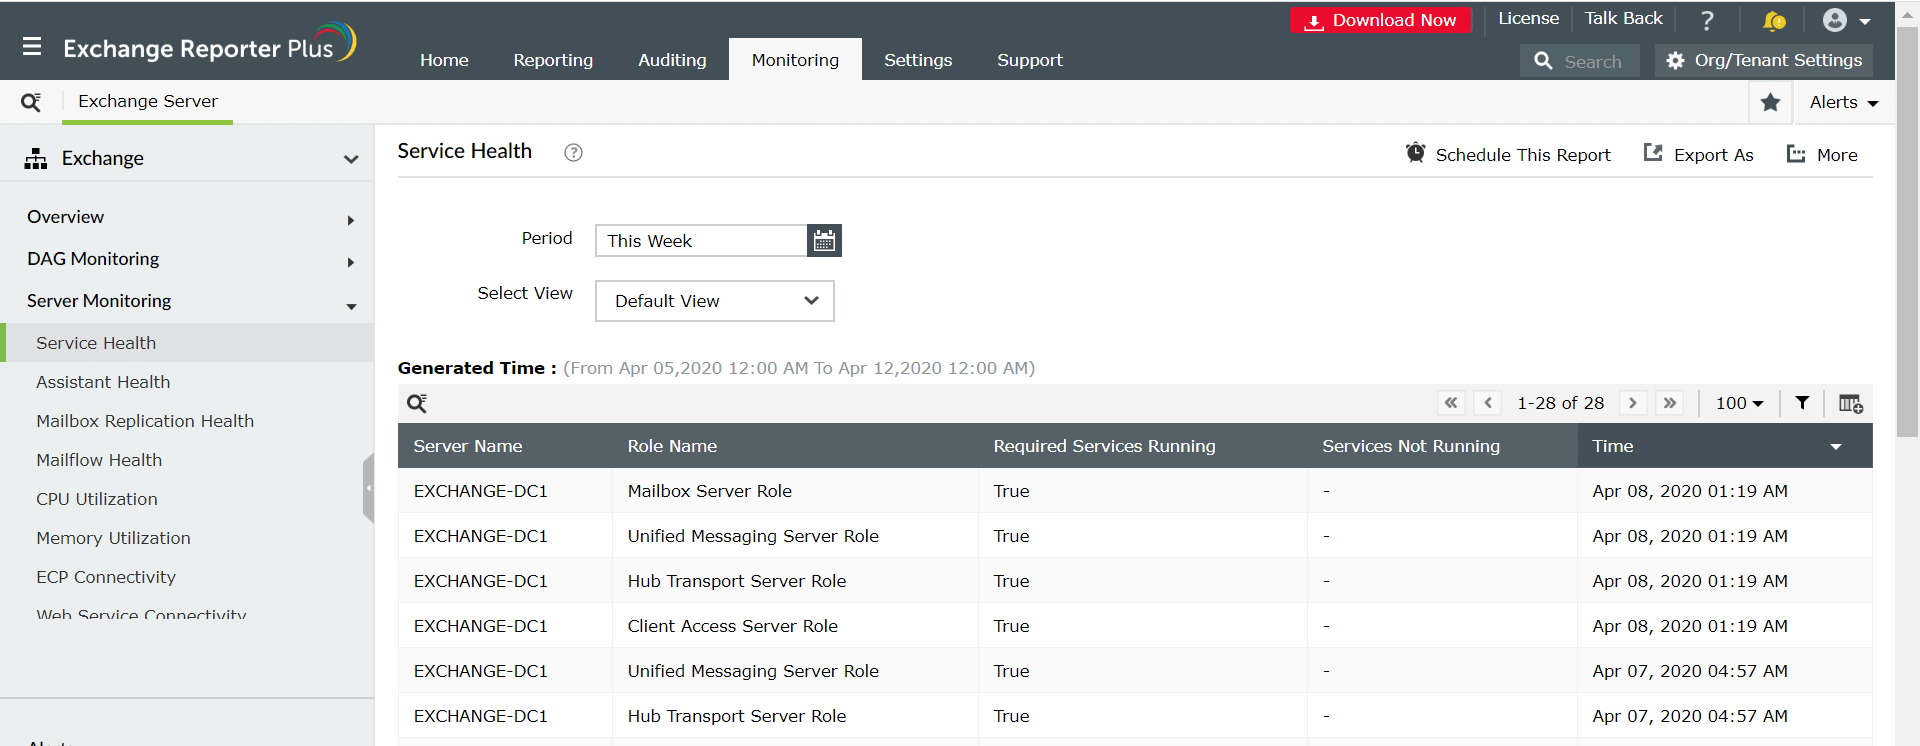Switch to the Monitoring tab
This screenshot has width=1920, height=746.
pos(795,60)
